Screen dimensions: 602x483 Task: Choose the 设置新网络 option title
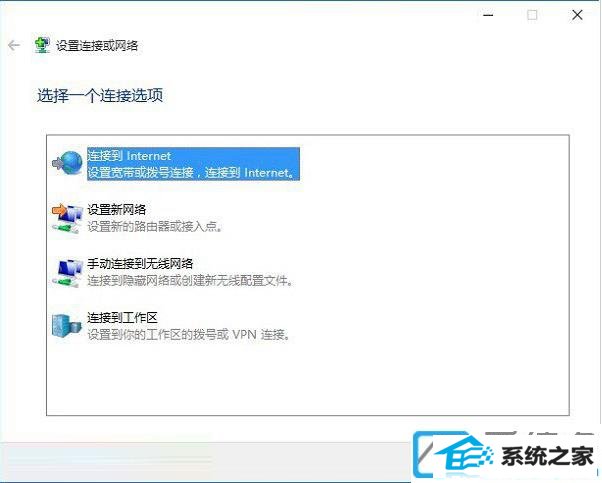[x=117, y=210]
